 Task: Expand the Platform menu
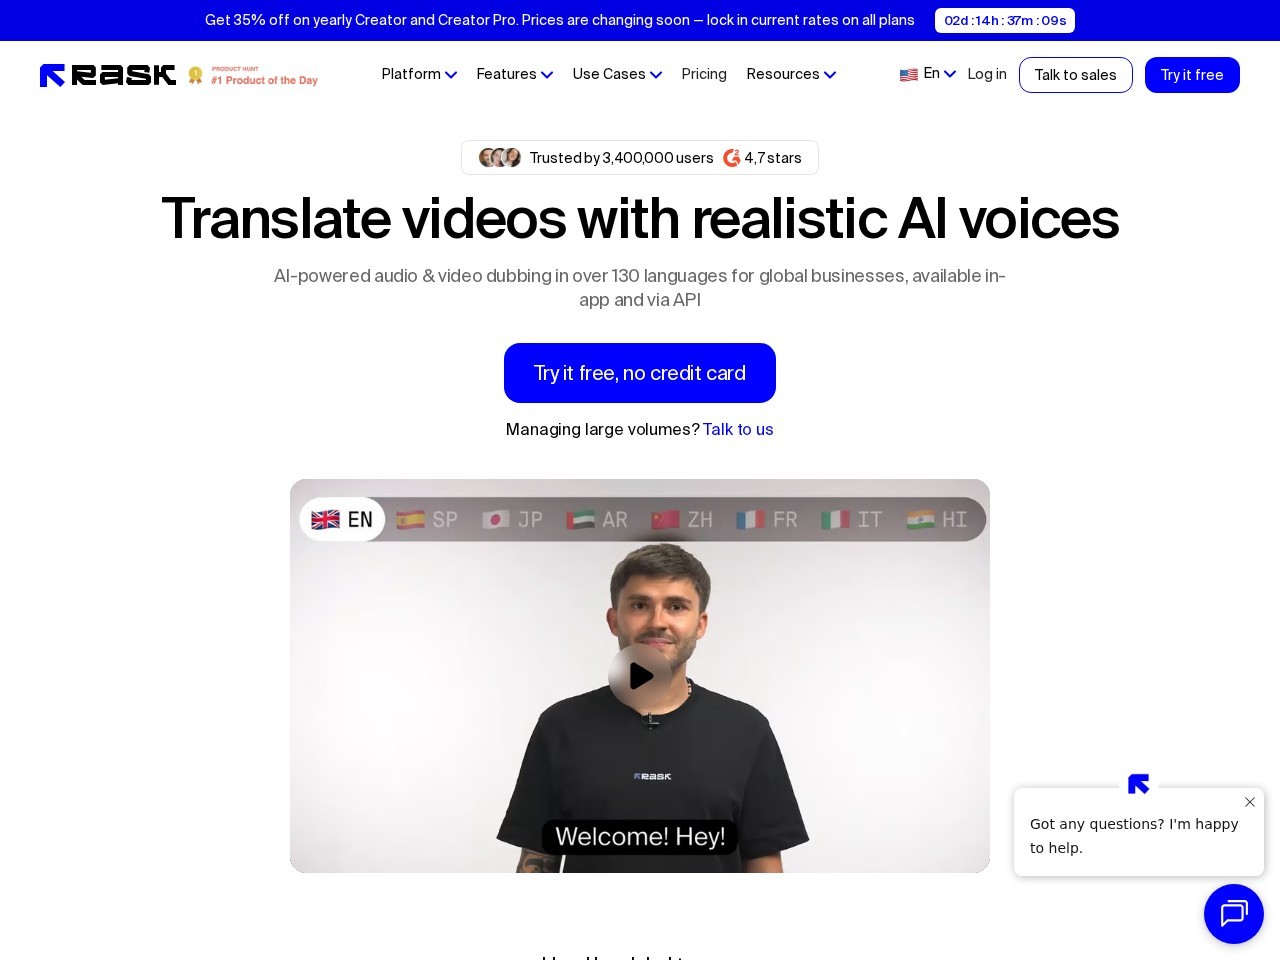point(419,74)
